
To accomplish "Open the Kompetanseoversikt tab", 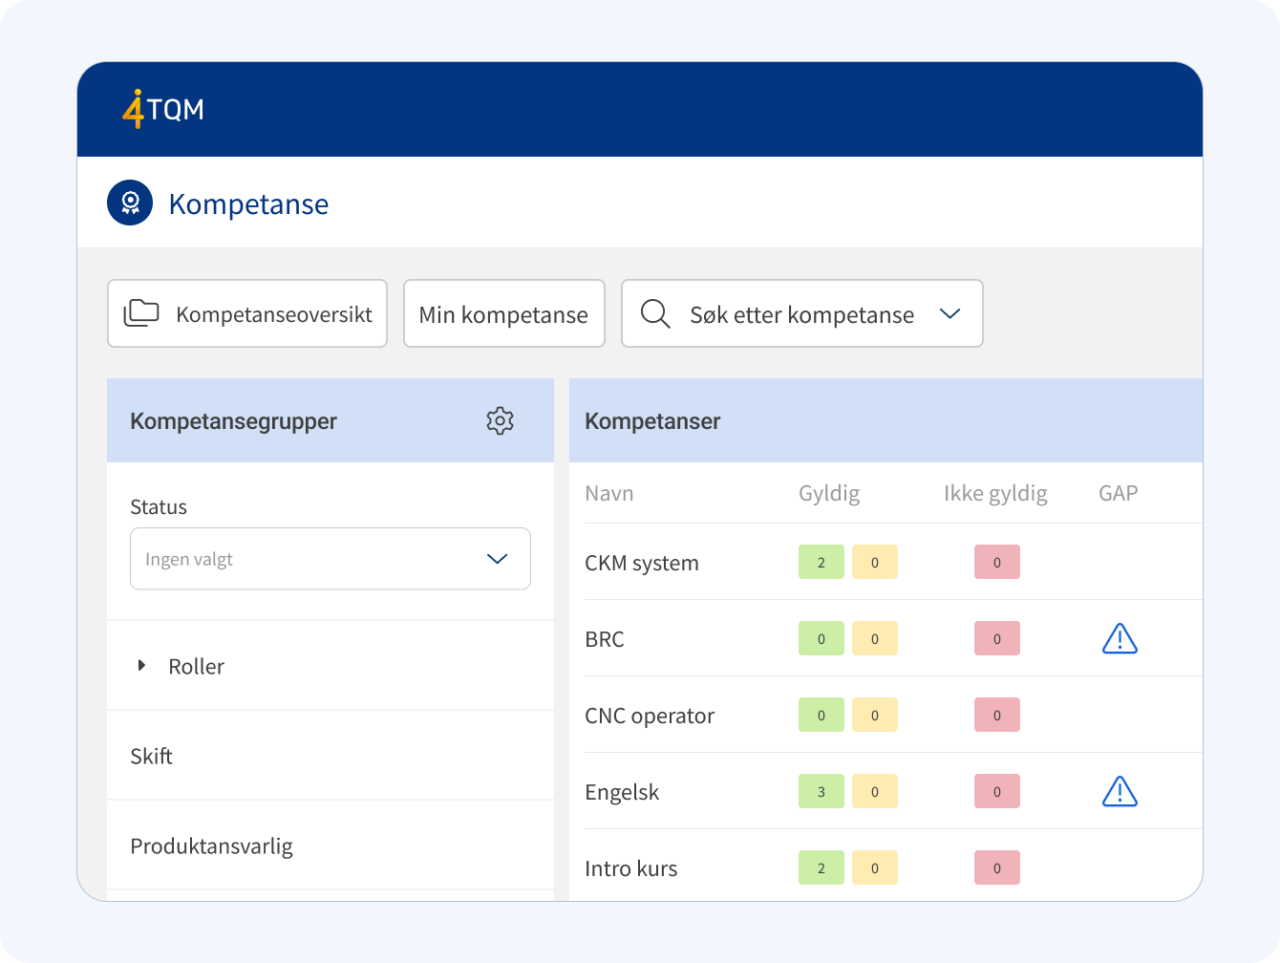I will tap(247, 314).
